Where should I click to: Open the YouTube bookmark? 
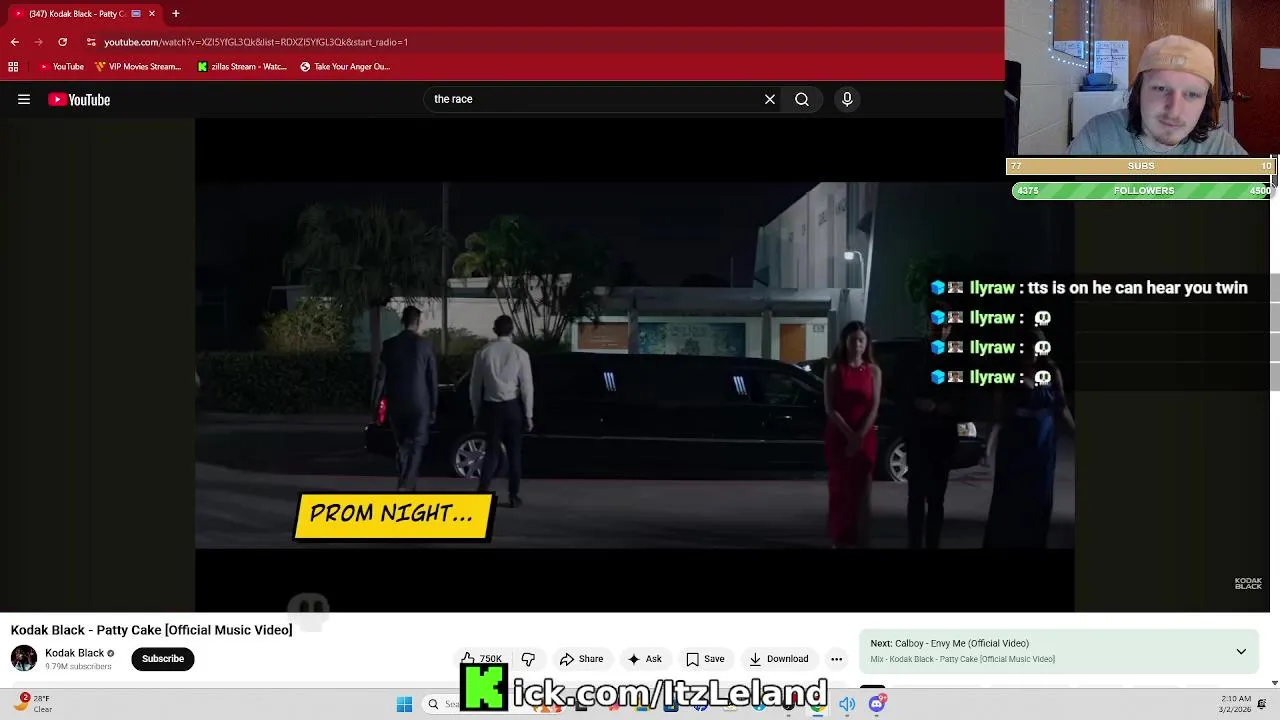pyautogui.click(x=61, y=67)
